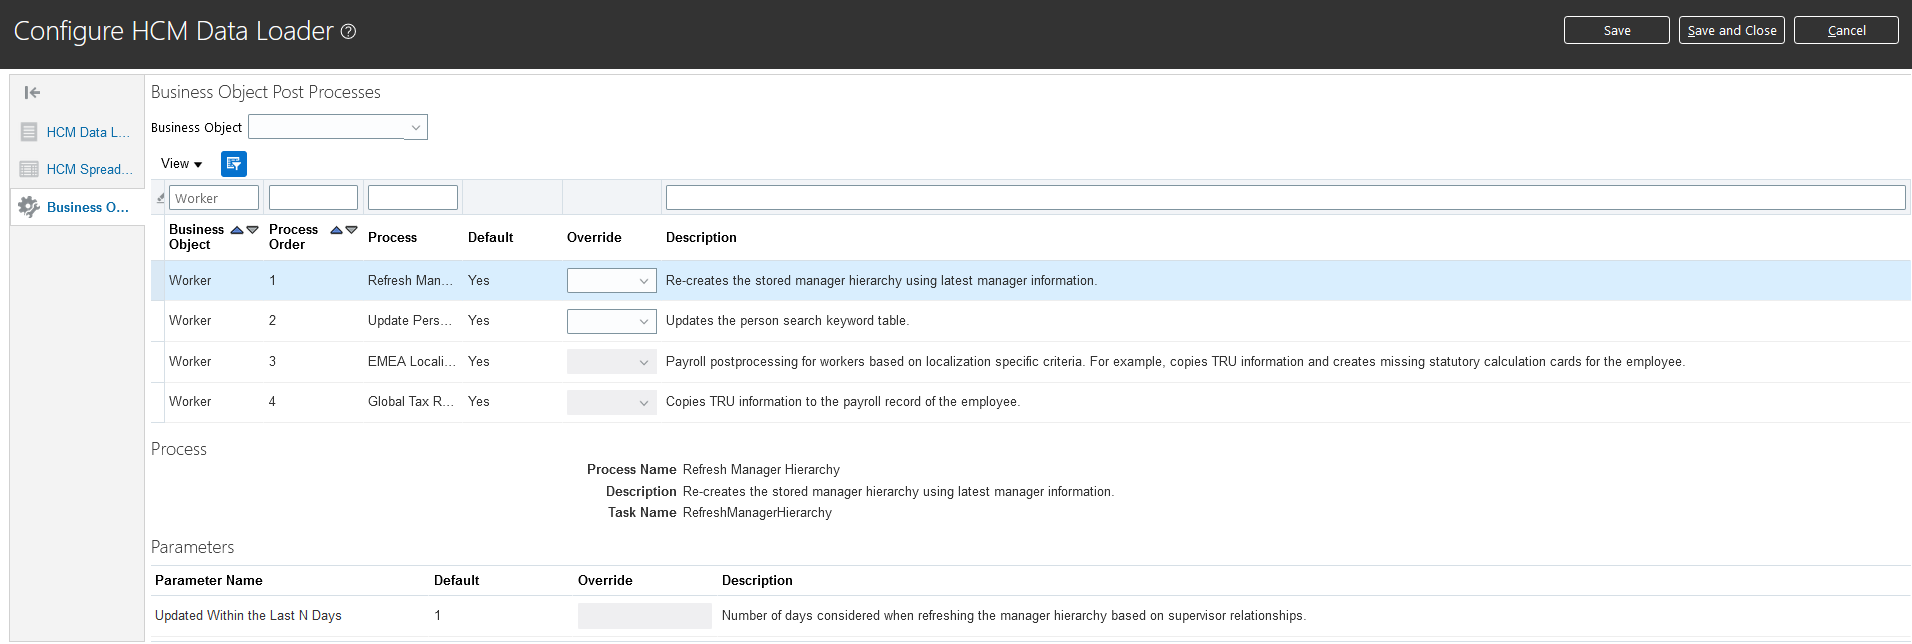Click the Description column header in processes table
The image size is (1912, 644).
tap(701, 238)
